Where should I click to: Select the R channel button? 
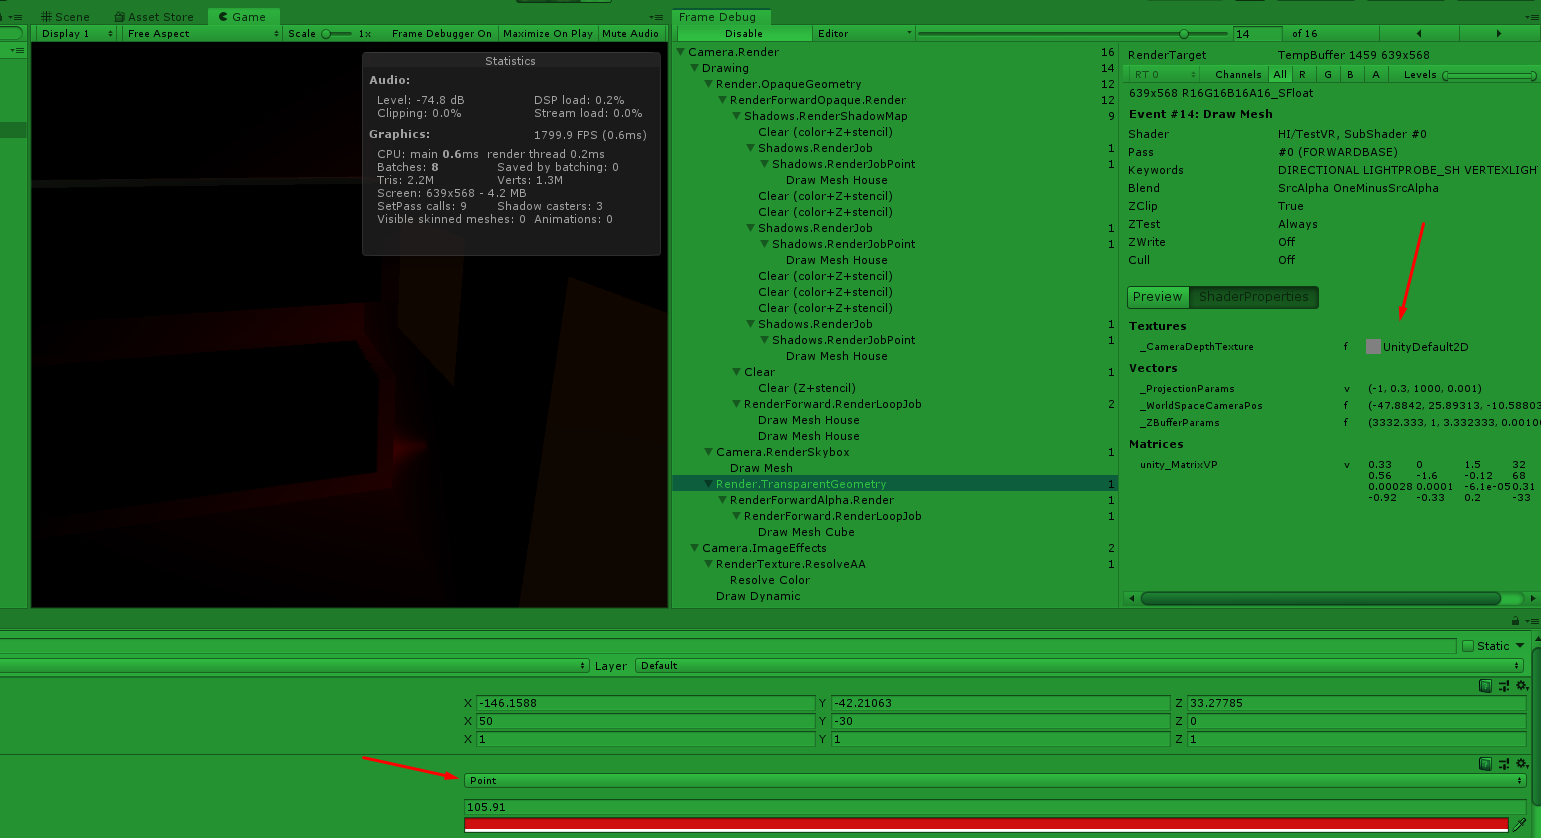tap(1302, 74)
